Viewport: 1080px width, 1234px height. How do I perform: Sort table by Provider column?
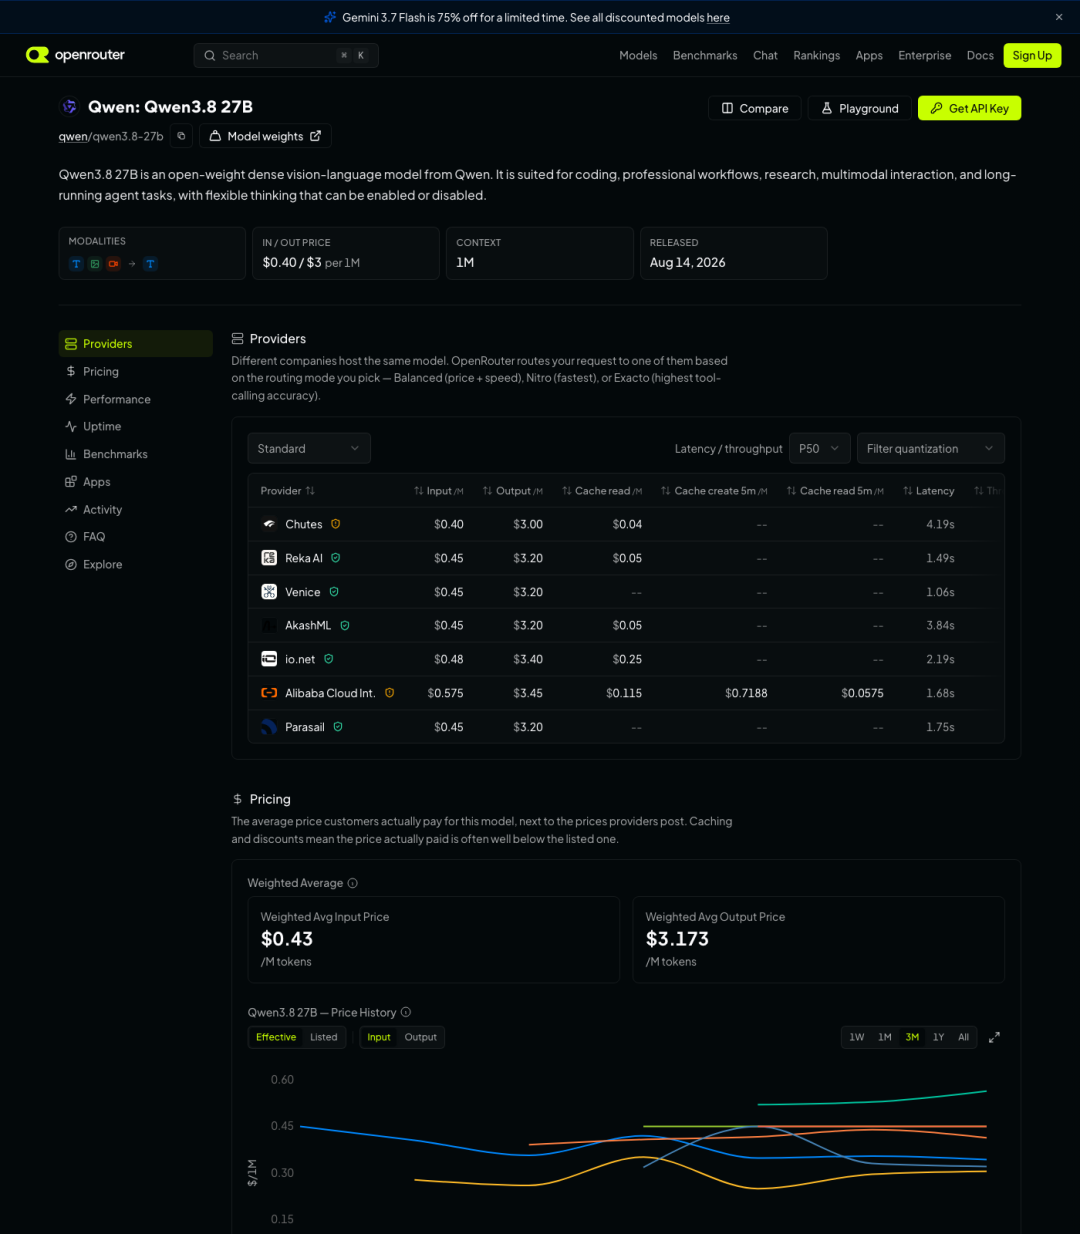click(288, 491)
